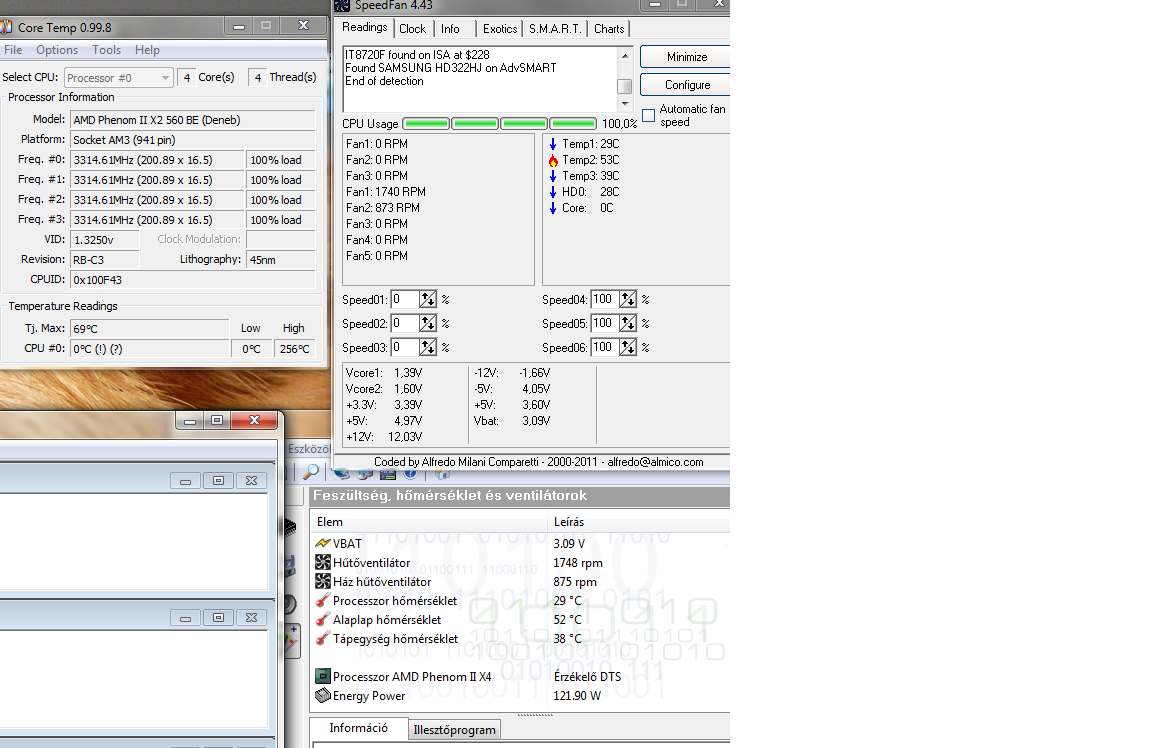Open the Options menu in Core Temp
Image resolution: width=1152 pixels, height=748 pixels.
[57, 50]
